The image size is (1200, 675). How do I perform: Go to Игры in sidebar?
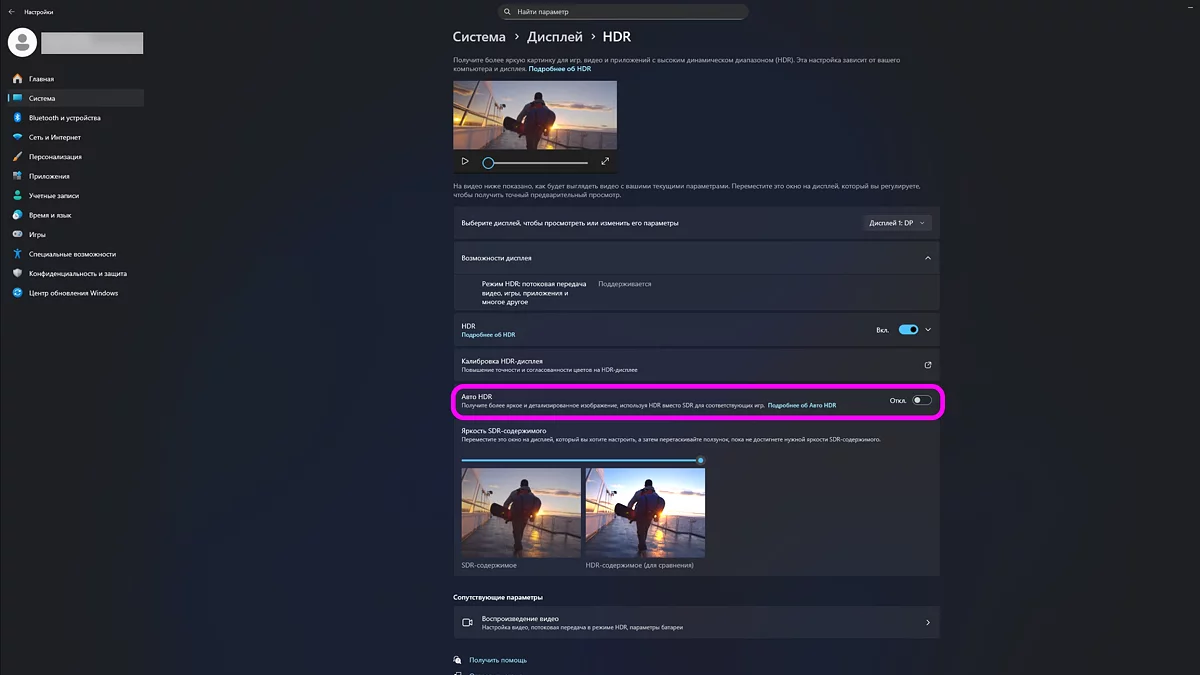coord(37,235)
